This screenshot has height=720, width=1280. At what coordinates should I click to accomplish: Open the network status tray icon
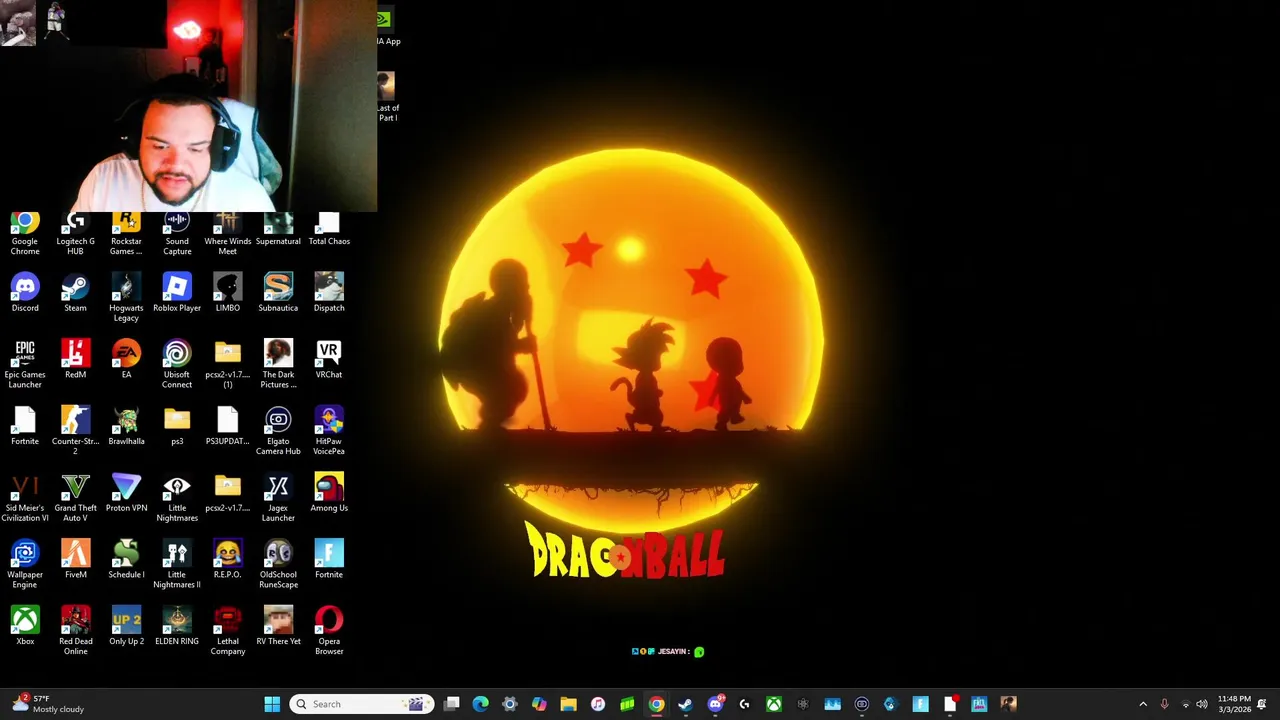(x=1185, y=704)
